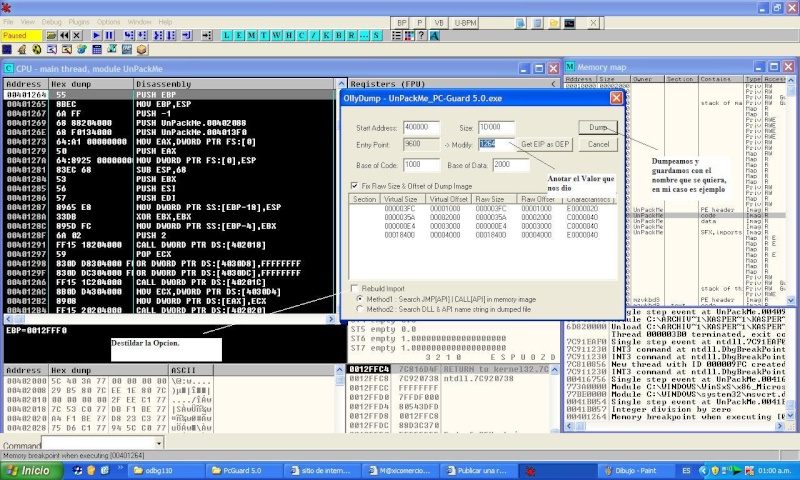Click the Run program play icon

click(96, 35)
